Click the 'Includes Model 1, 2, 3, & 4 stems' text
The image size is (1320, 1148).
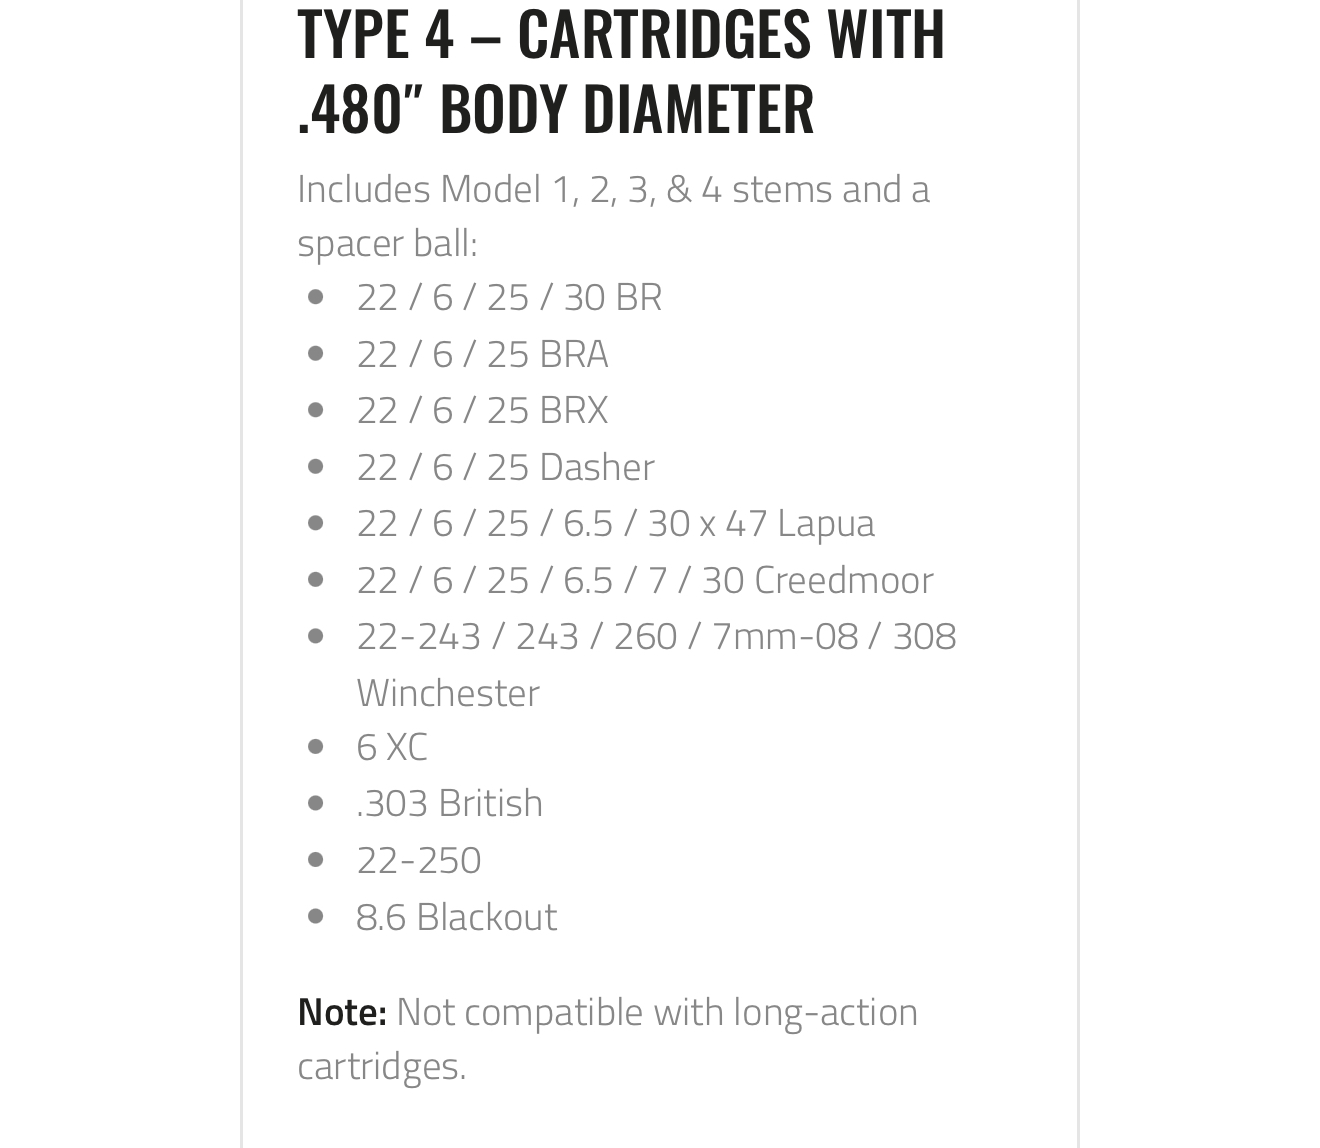tap(613, 189)
